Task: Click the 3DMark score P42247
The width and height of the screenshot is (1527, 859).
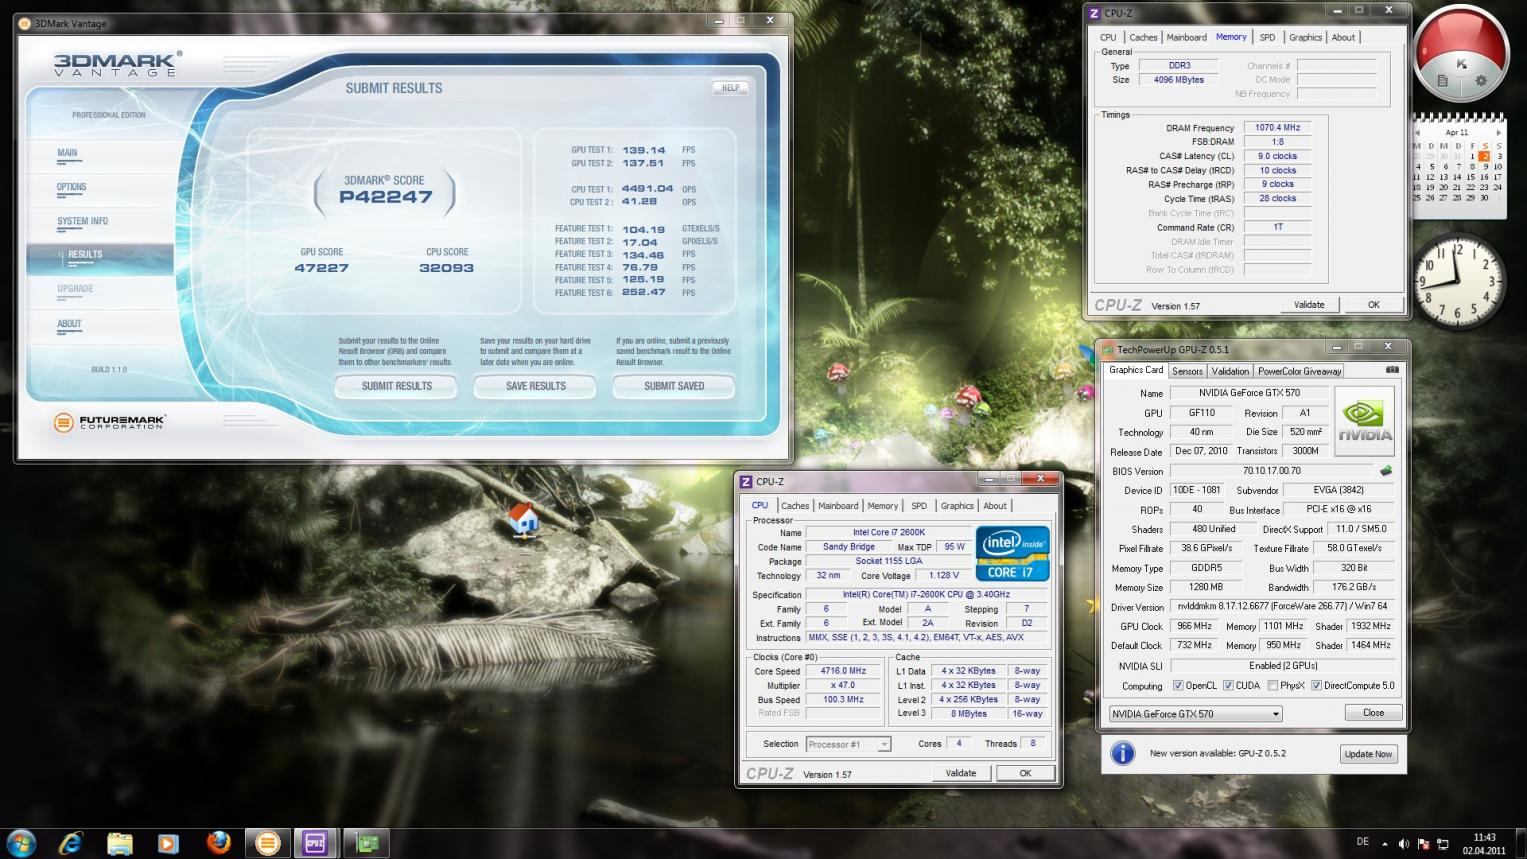Action: (x=385, y=197)
